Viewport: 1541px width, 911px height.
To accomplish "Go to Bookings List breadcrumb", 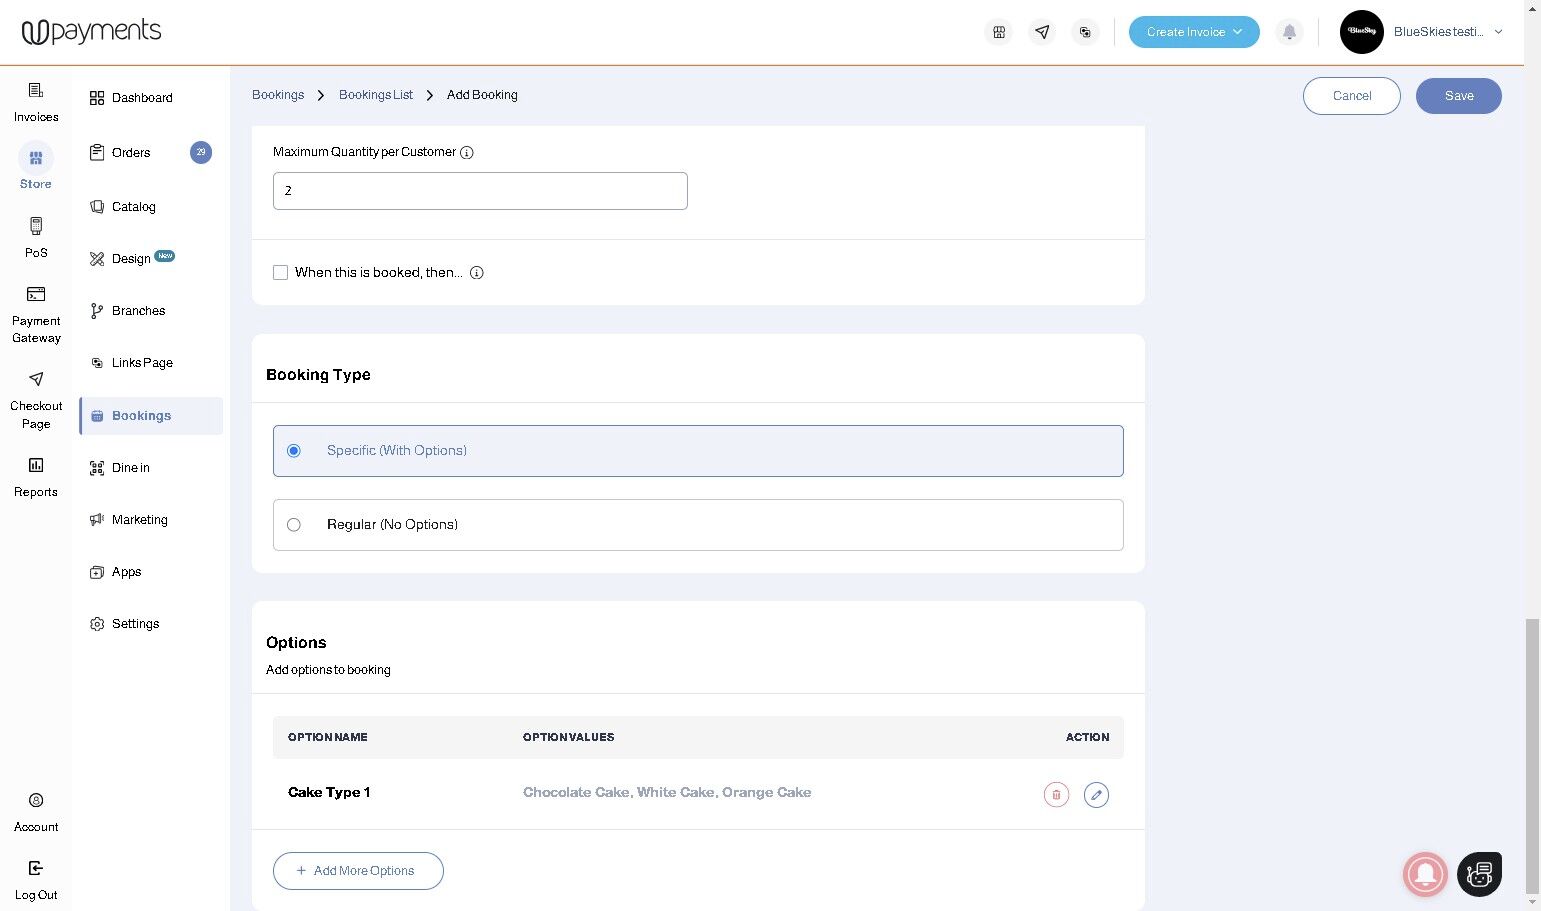I will point(376,95).
